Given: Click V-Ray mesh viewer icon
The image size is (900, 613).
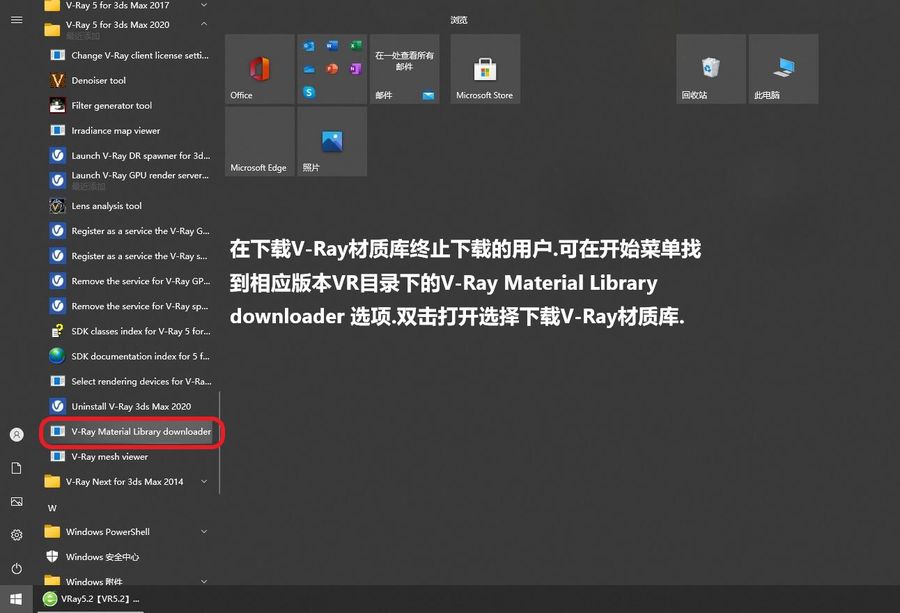Looking at the screenshot, I should point(57,456).
